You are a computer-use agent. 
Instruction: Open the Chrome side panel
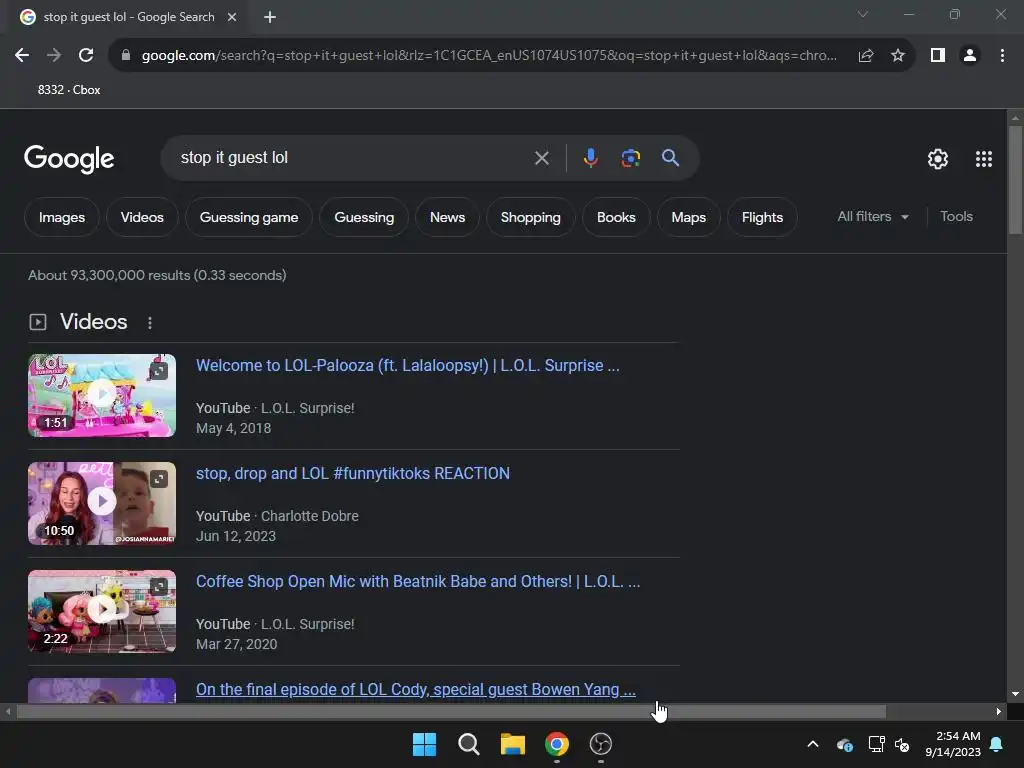click(938, 56)
